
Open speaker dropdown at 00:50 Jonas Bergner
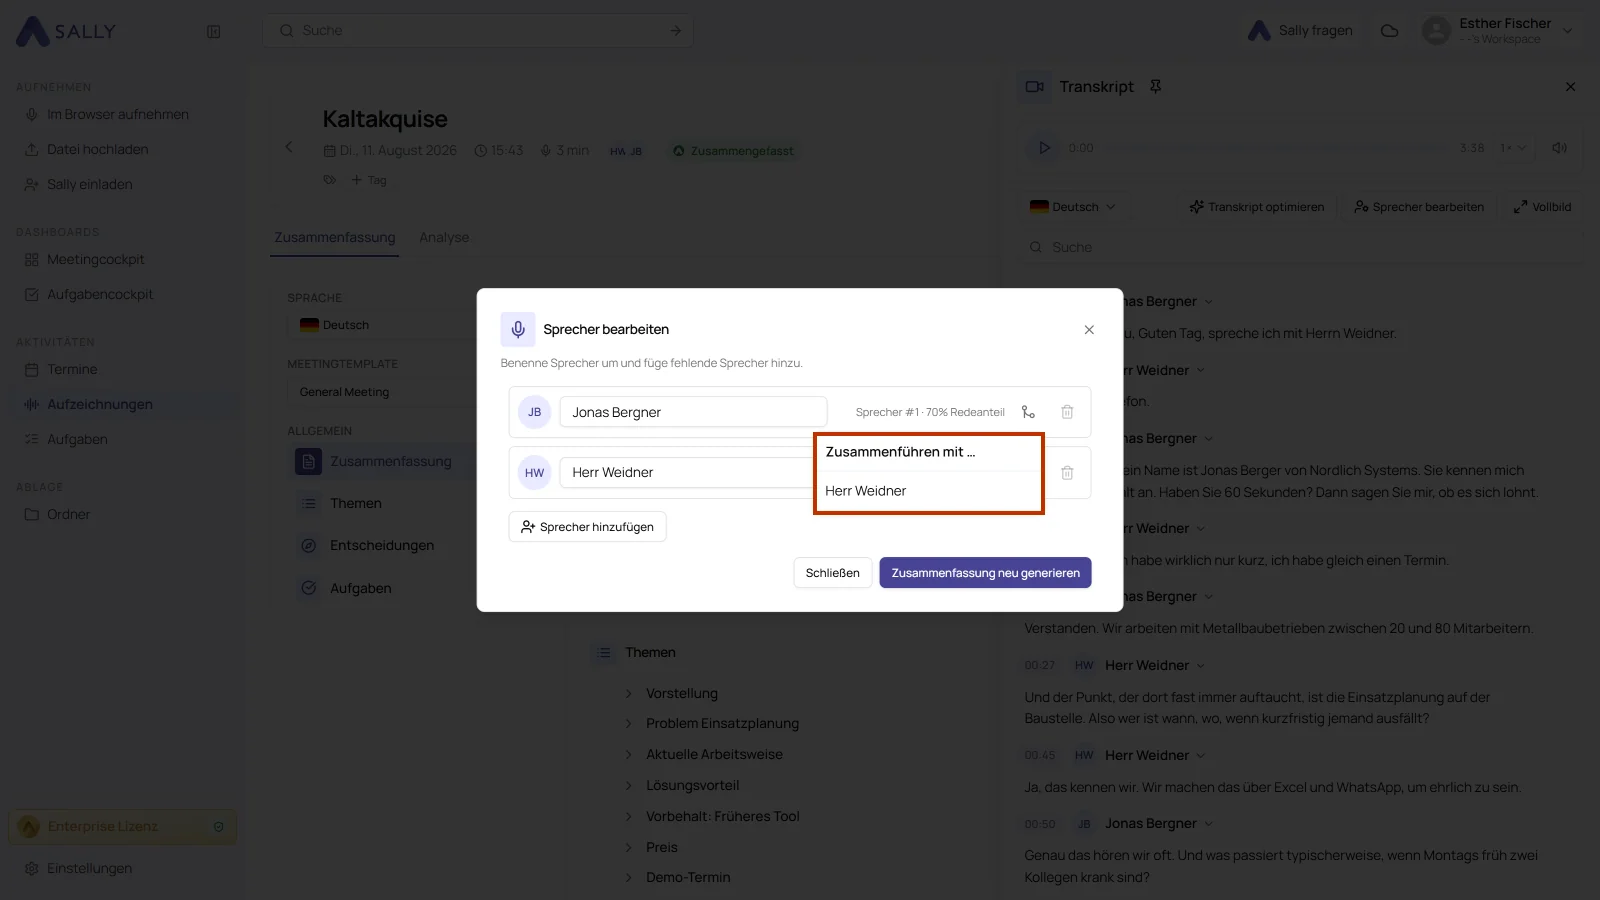pos(1208,824)
